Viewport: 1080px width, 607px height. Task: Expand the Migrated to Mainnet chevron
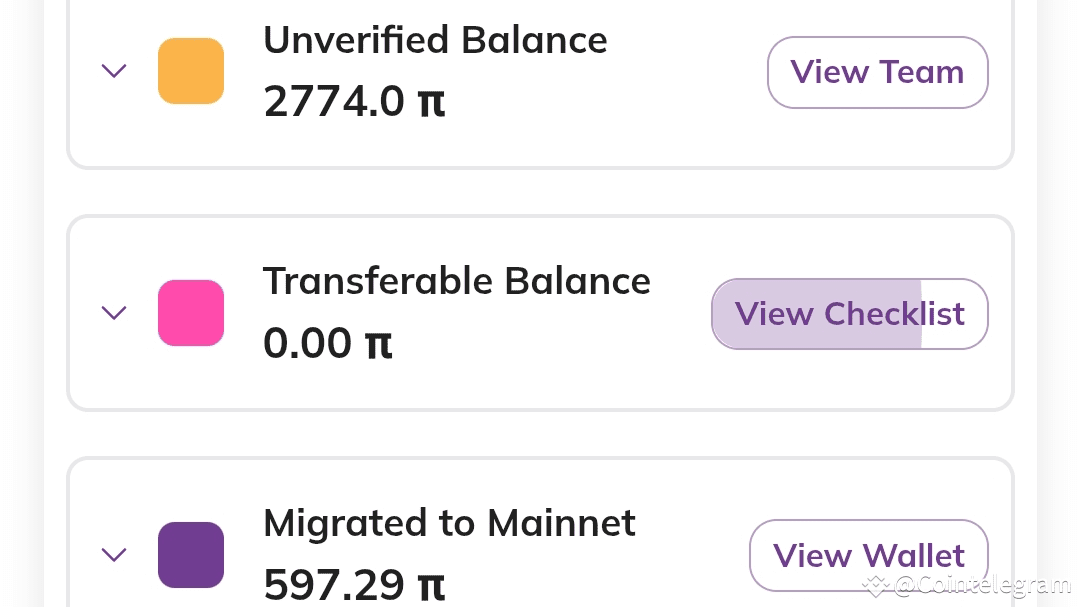(x=114, y=554)
